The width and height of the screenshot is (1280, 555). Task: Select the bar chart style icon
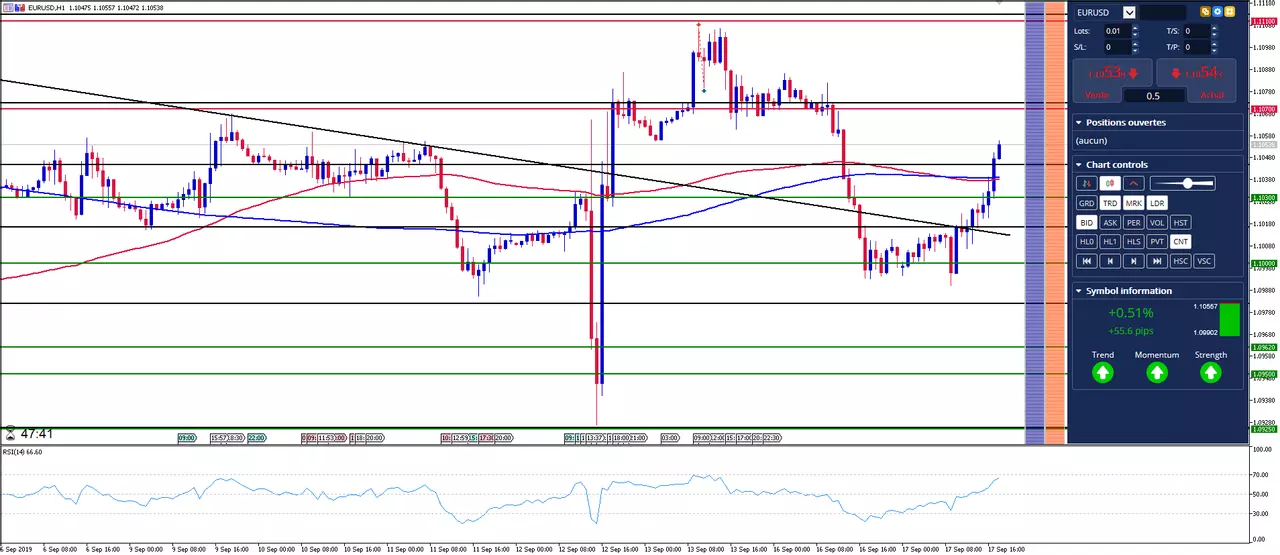click(x=1087, y=183)
